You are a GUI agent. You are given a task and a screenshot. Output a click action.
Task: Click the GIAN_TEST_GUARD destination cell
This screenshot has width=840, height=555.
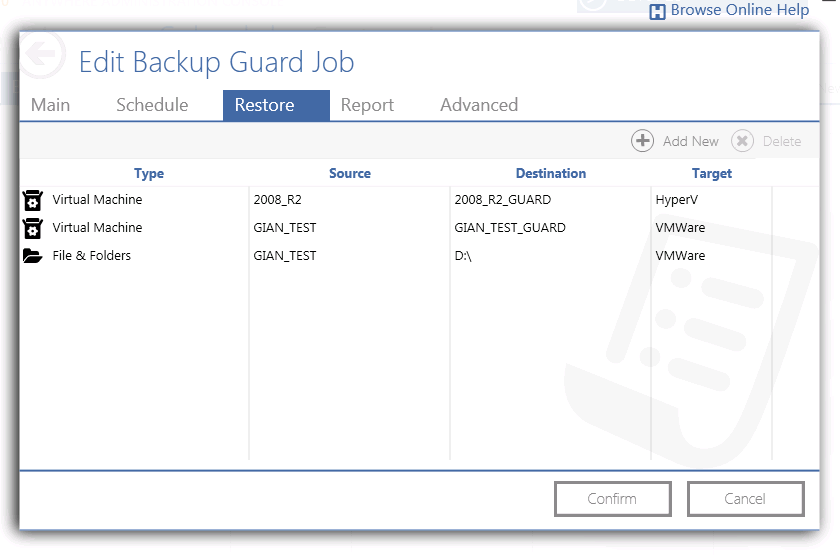[x=510, y=228]
